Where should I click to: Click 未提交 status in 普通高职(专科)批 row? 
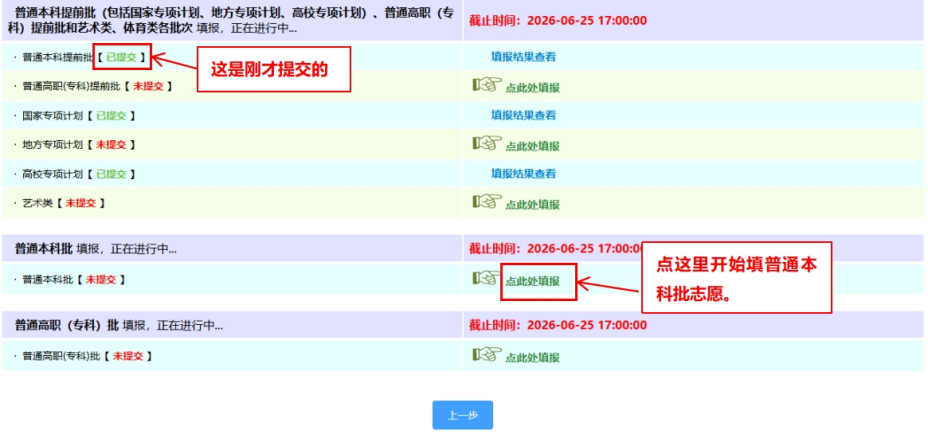point(128,356)
